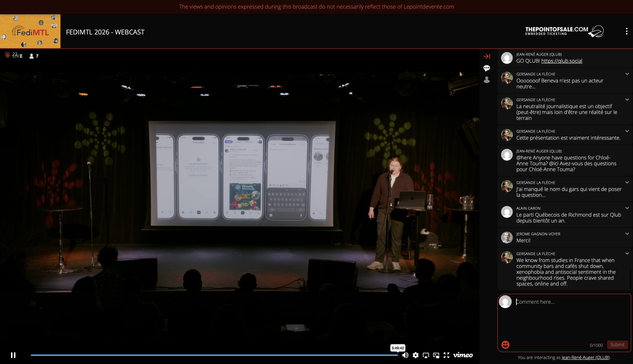Click Jérôme Gagnon-Voyer's avatar

pyautogui.click(x=507, y=237)
